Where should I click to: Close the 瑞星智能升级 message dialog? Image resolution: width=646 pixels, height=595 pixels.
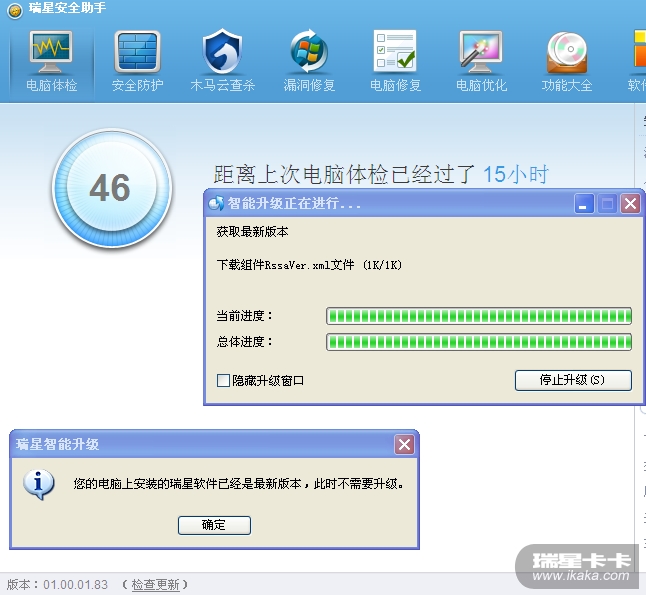pyautogui.click(x=404, y=444)
